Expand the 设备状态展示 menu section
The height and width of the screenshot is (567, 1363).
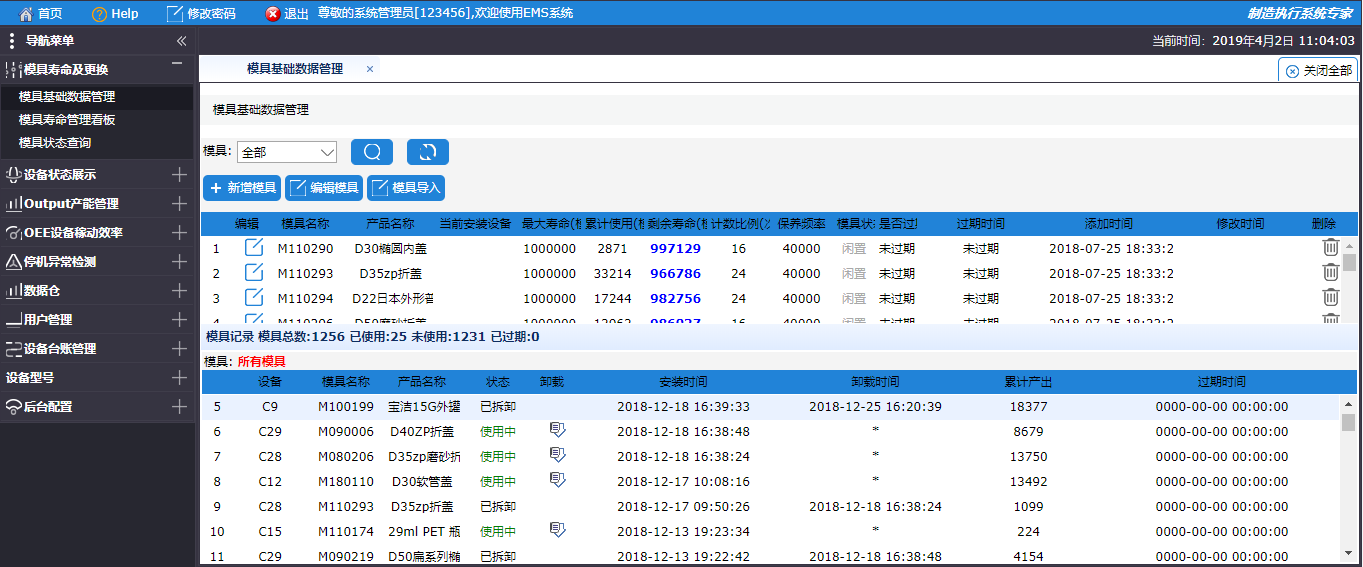[x=179, y=175]
